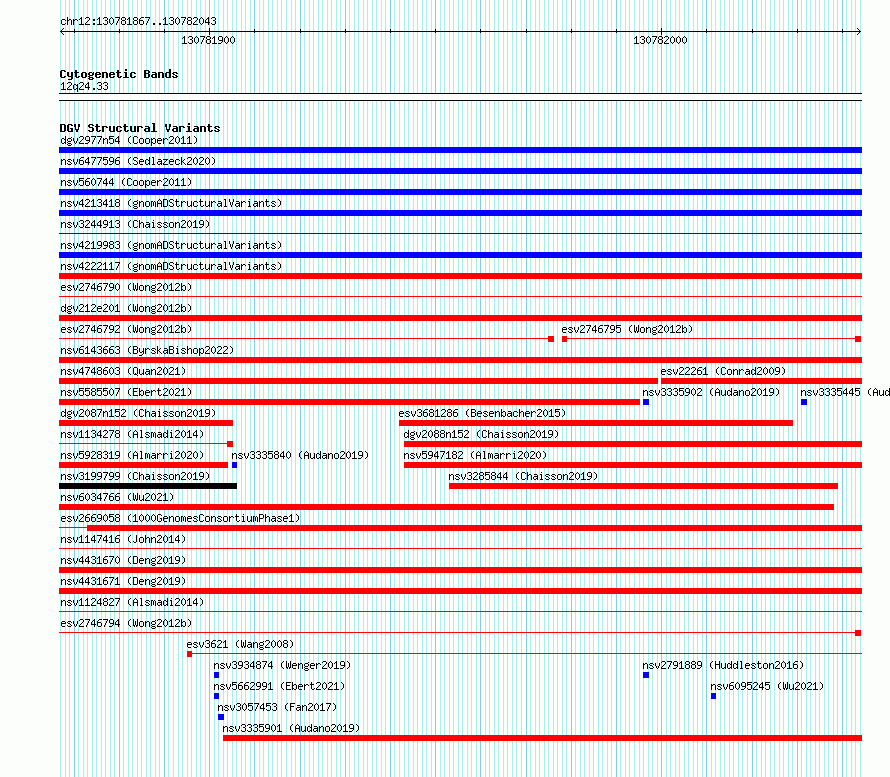Viewport: 890px width, 777px height.
Task: Click the left scroll arrow on ruler
Action: pyautogui.click(x=62, y=32)
